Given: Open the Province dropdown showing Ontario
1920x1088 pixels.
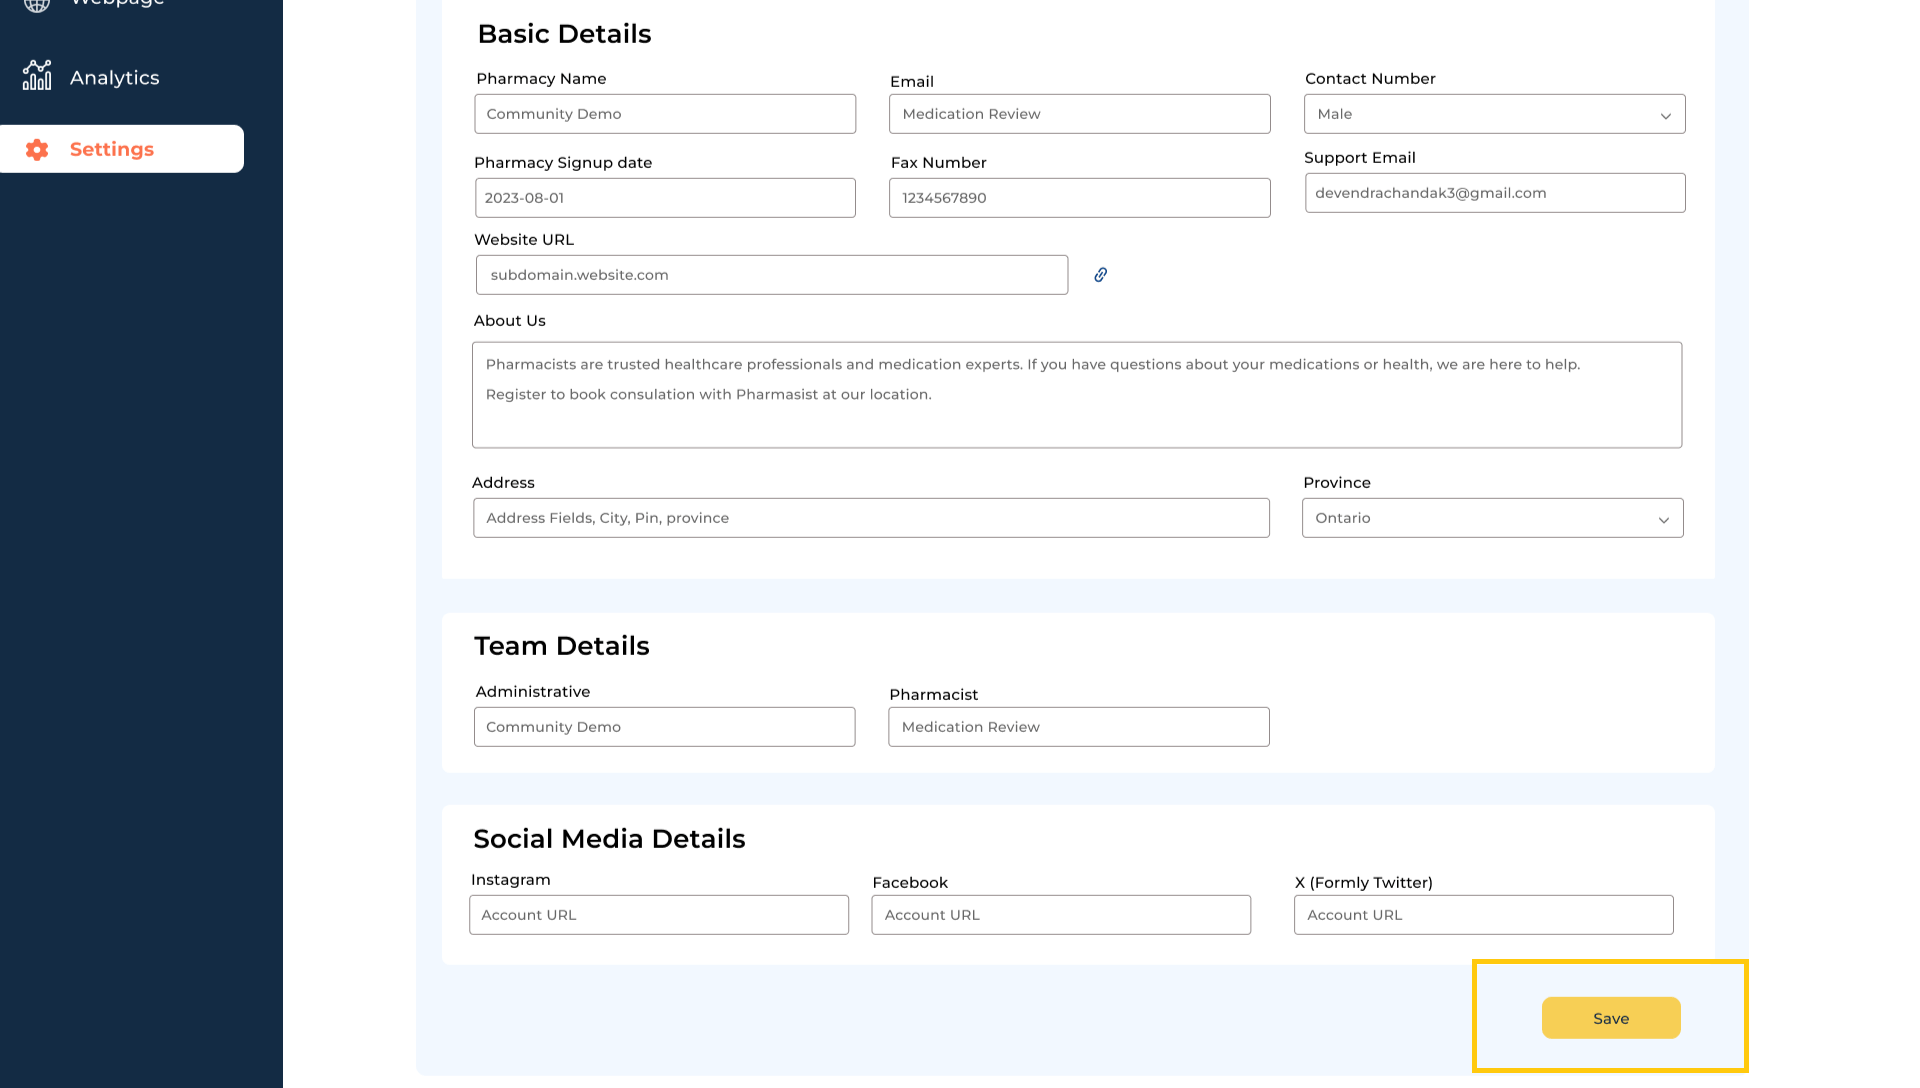Looking at the screenshot, I should tap(1491, 518).
